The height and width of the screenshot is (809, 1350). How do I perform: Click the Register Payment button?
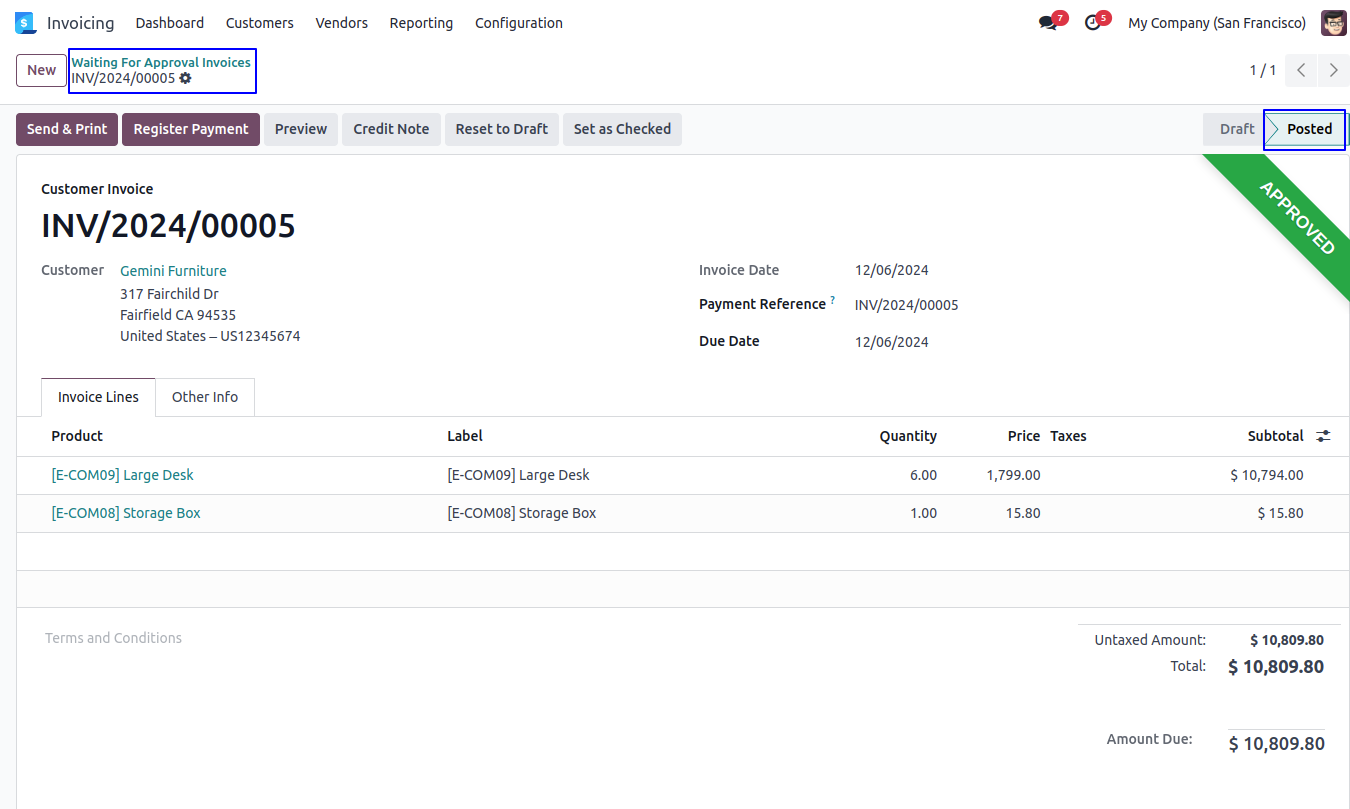(x=190, y=129)
